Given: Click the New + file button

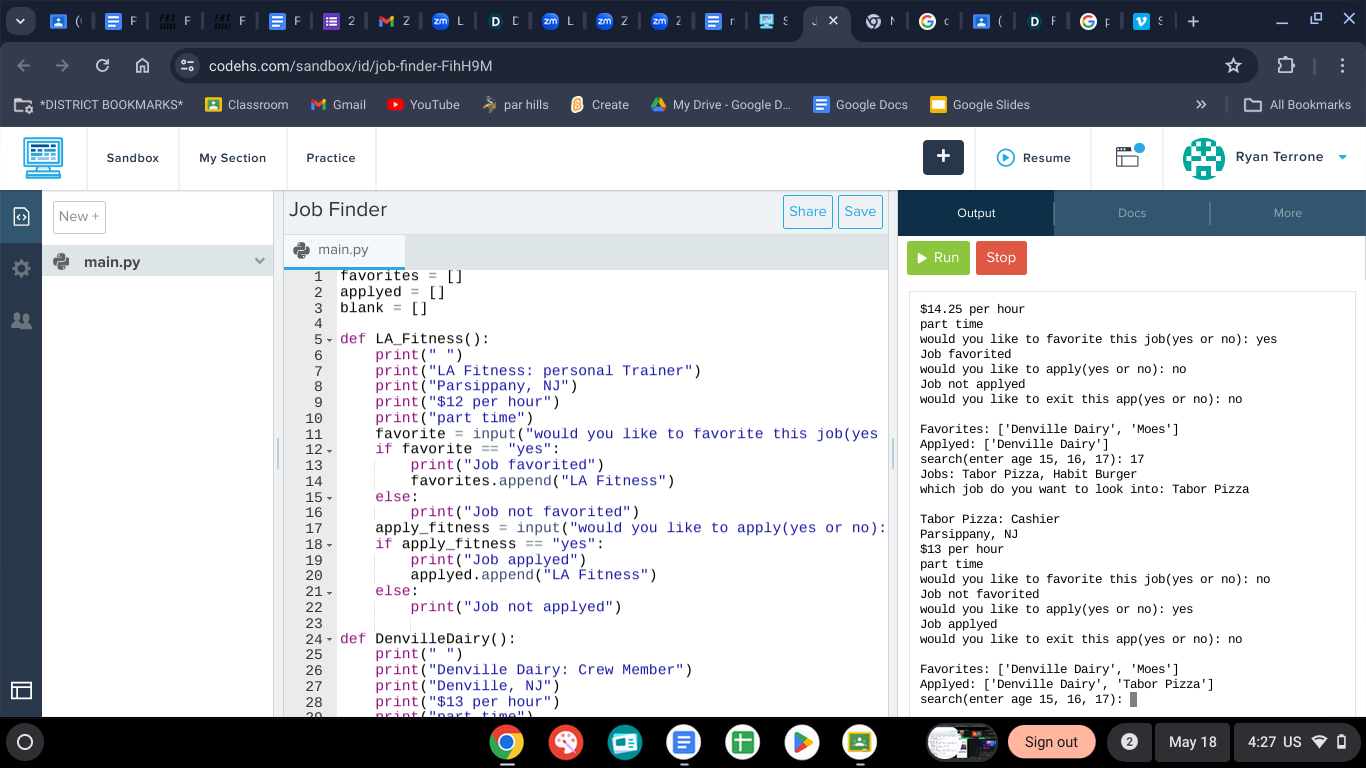Looking at the screenshot, I should 79,216.
